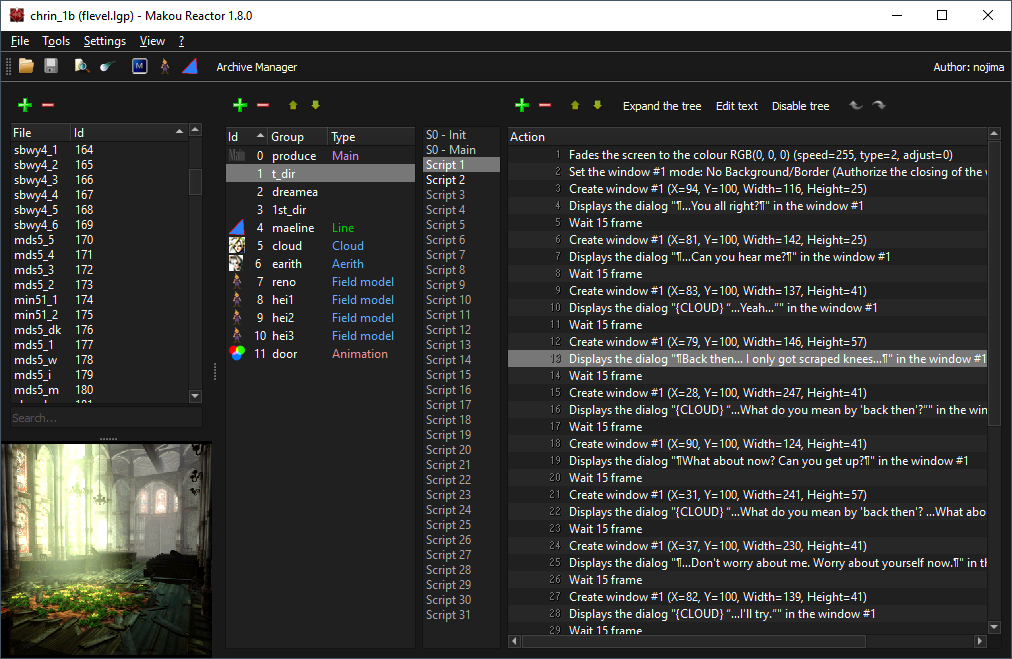Click the Type column header

point(371,137)
